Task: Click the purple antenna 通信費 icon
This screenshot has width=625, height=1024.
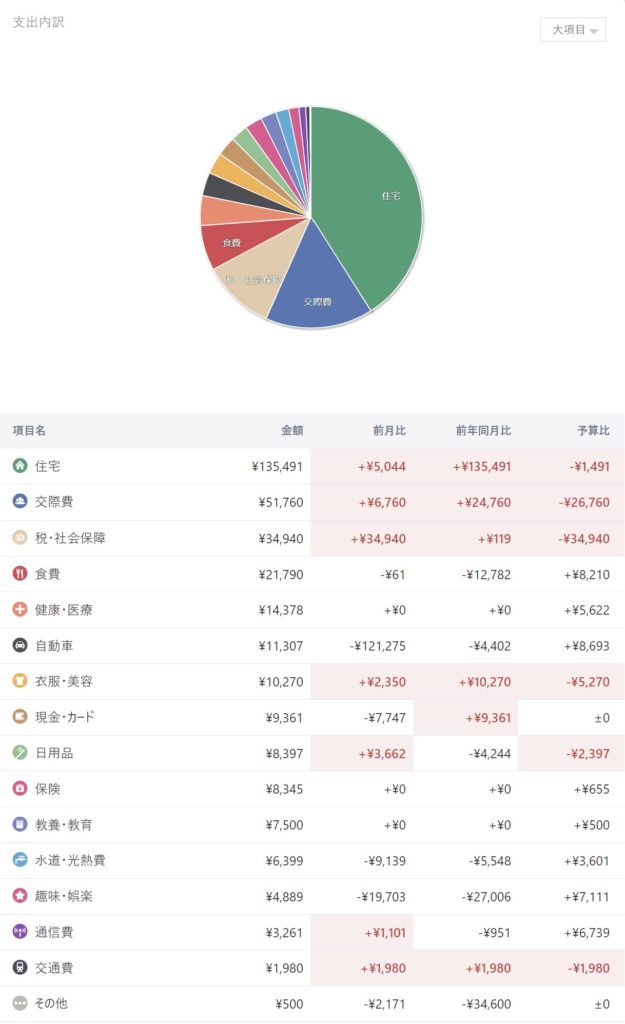Action: coord(20,932)
